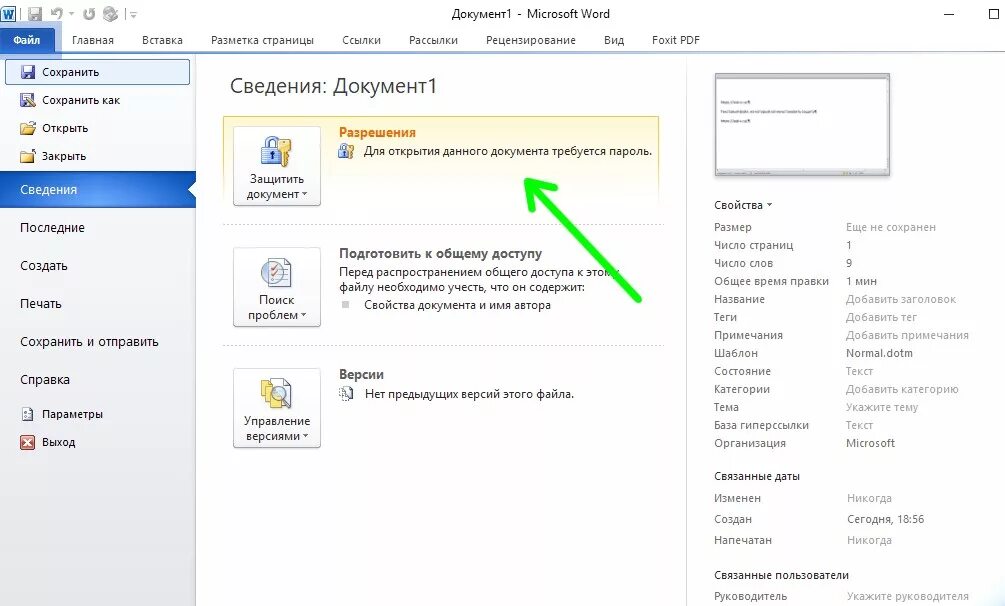Viewport: 1005px width, 606px height.
Task: Click the Связанные пользователи heading
Action: tap(781, 575)
